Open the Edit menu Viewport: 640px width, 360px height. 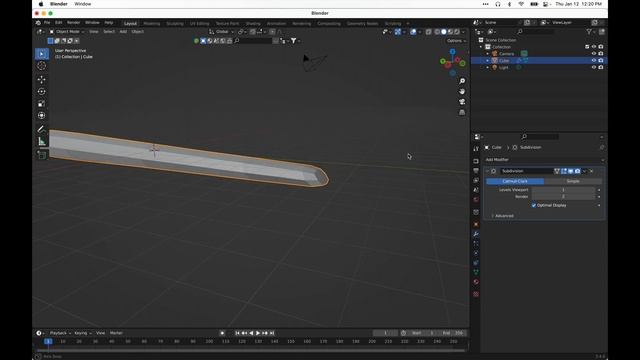59,23
